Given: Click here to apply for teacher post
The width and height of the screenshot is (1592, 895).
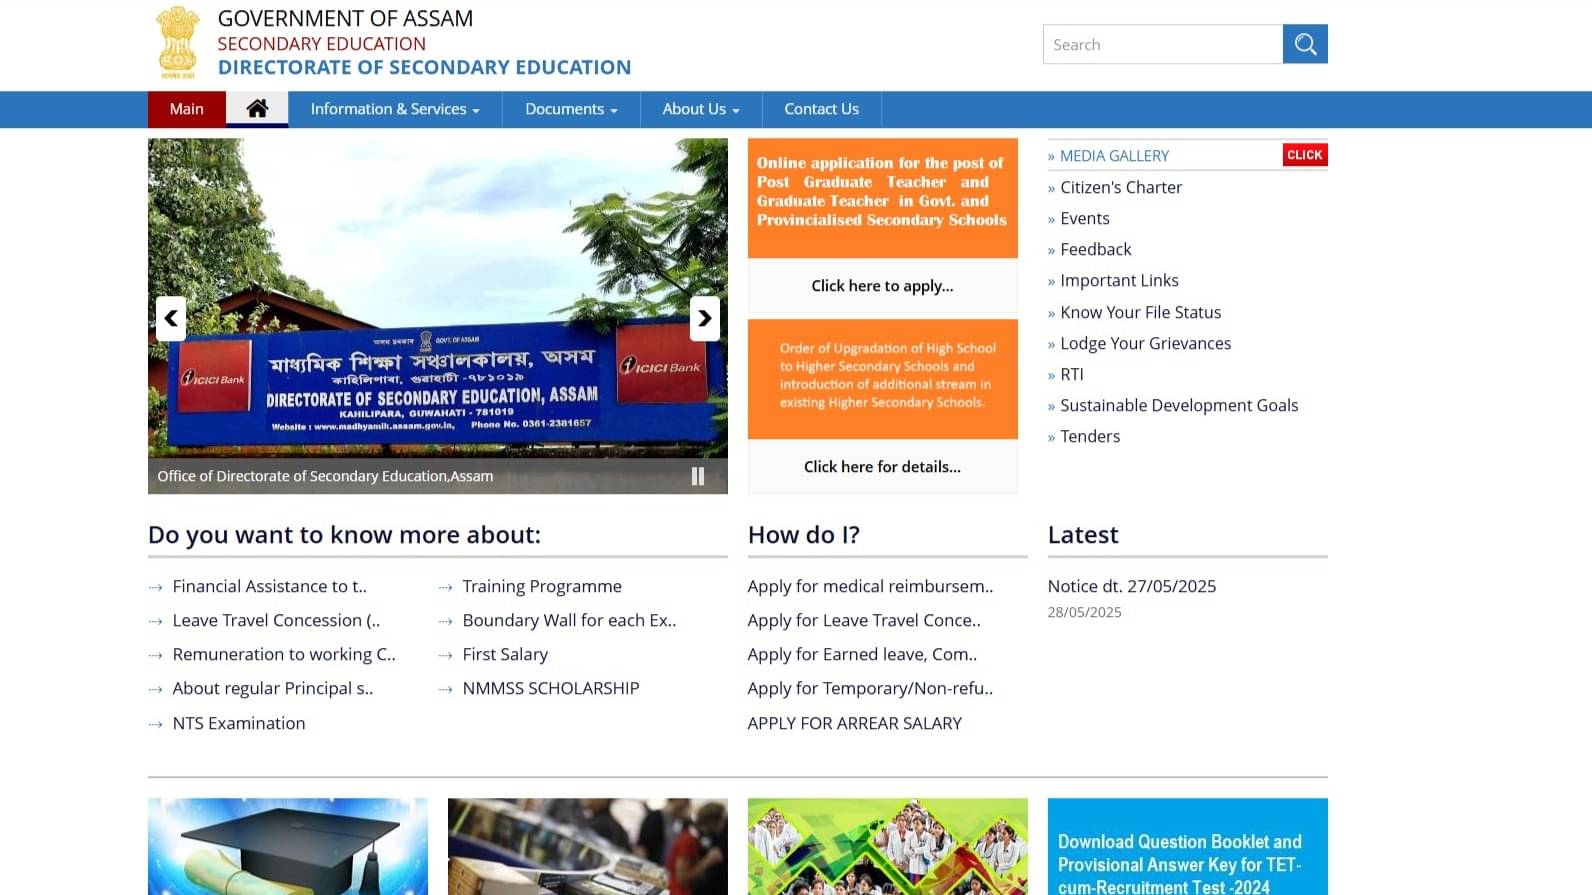Looking at the screenshot, I should (x=883, y=286).
